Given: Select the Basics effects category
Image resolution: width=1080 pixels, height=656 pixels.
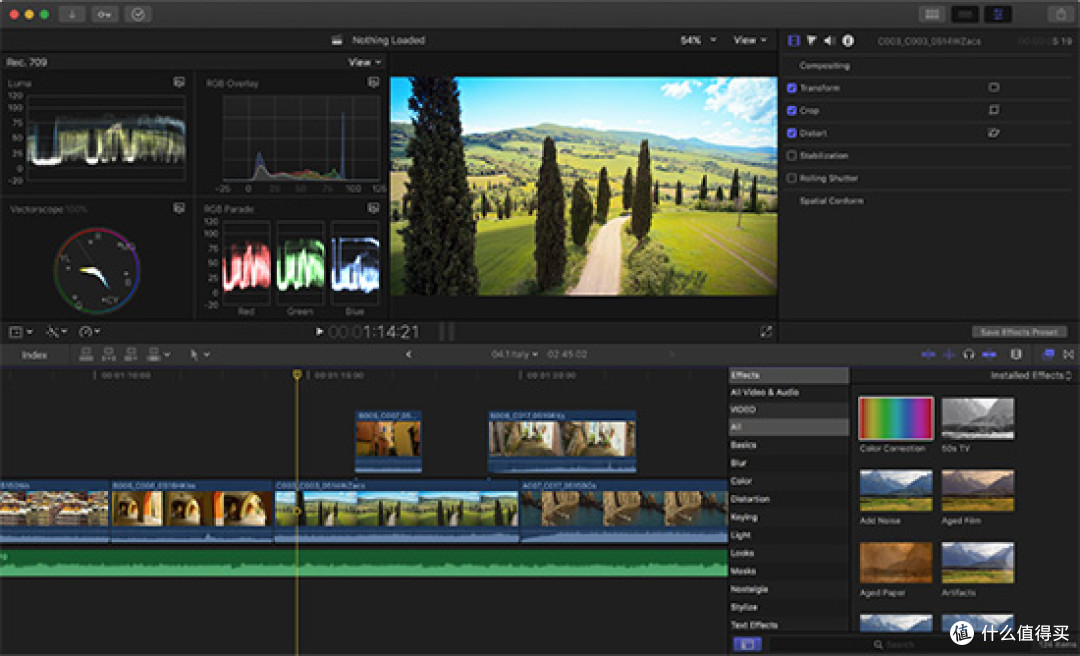Looking at the screenshot, I should (743, 444).
